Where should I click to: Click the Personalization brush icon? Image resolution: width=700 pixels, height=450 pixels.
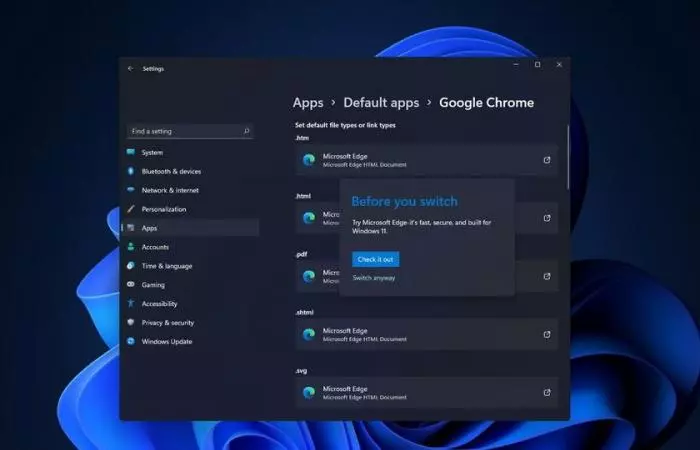pyautogui.click(x=131, y=209)
